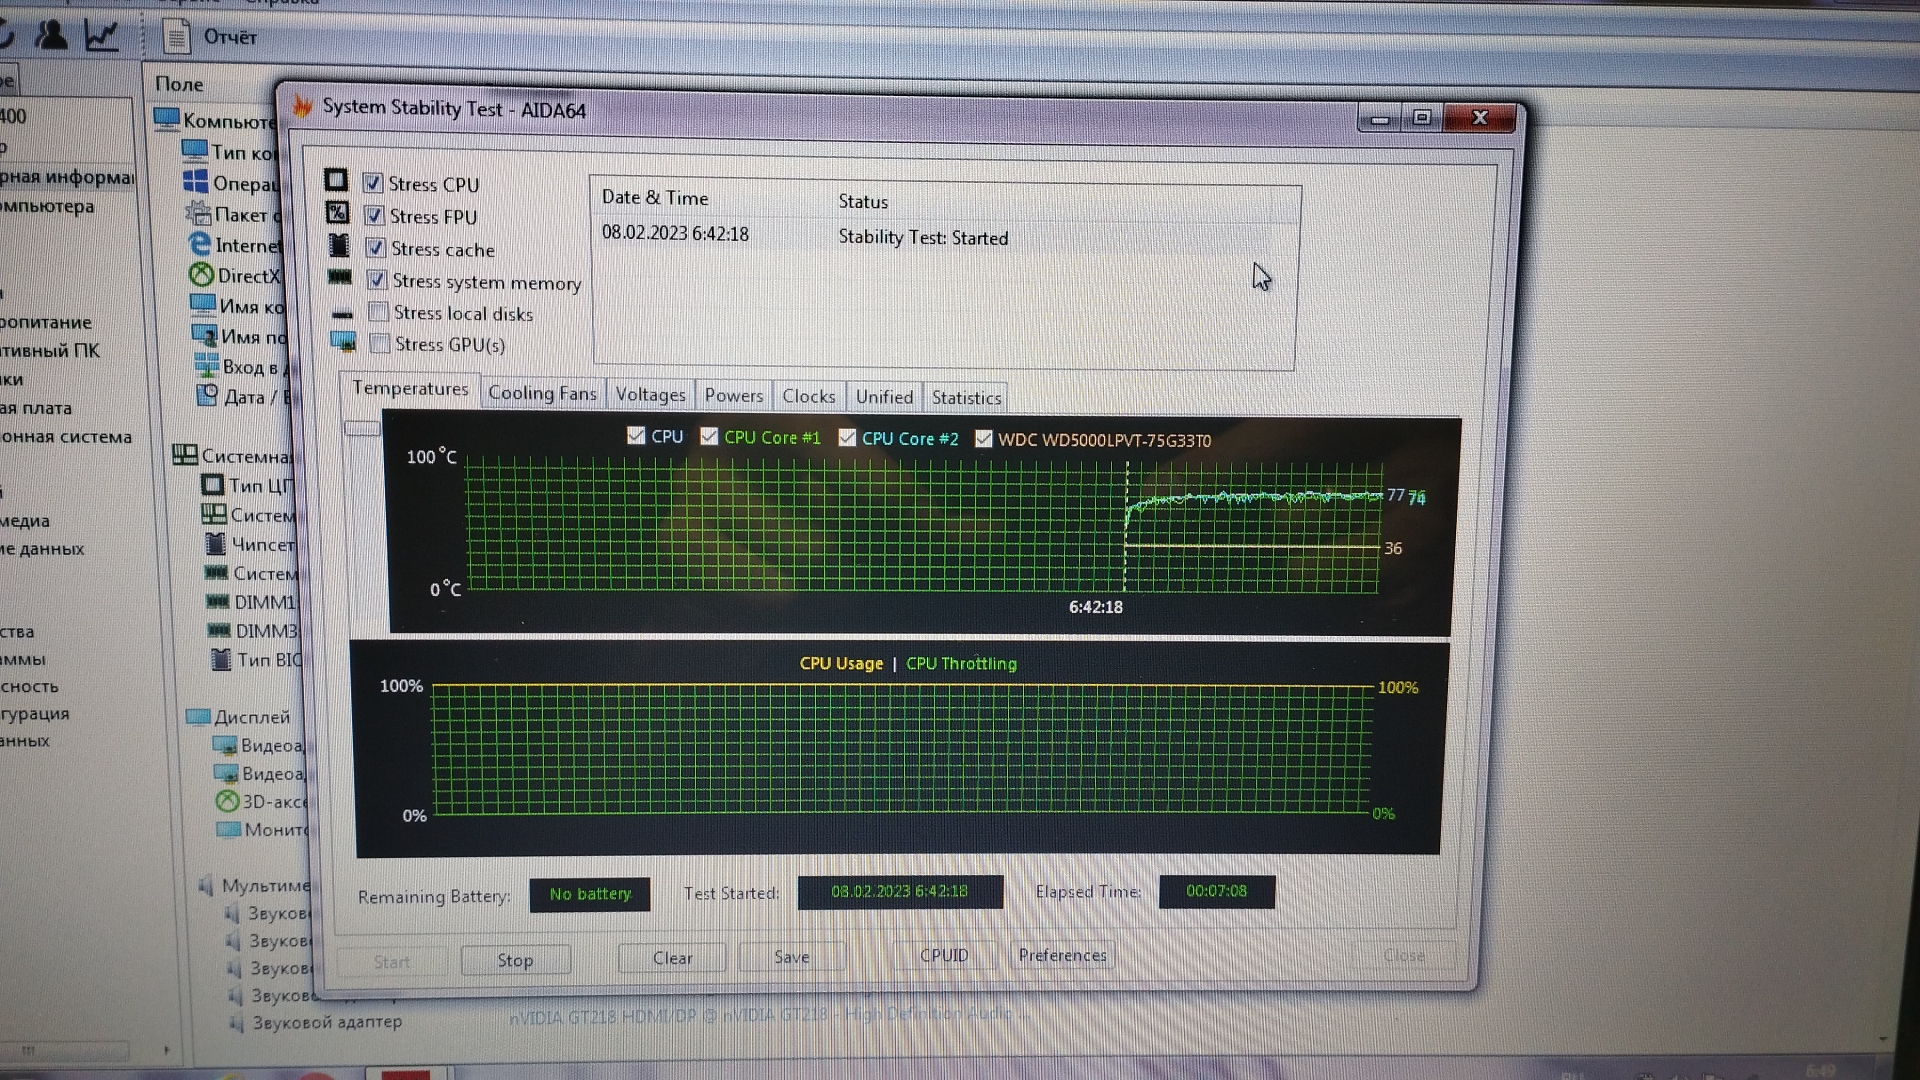This screenshot has width=1920, height=1080.
Task: Click the graph scale slider left of temperatures
Action: click(x=362, y=429)
